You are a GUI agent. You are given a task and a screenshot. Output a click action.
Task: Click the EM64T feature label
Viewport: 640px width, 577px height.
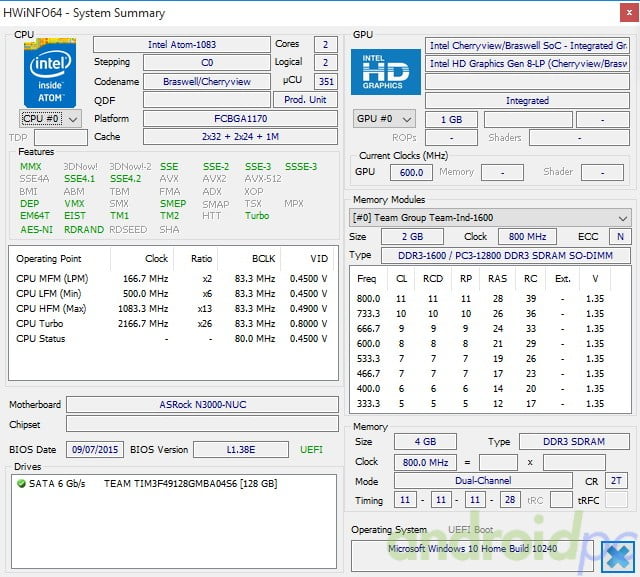pyautogui.click(x=35, y=215)
